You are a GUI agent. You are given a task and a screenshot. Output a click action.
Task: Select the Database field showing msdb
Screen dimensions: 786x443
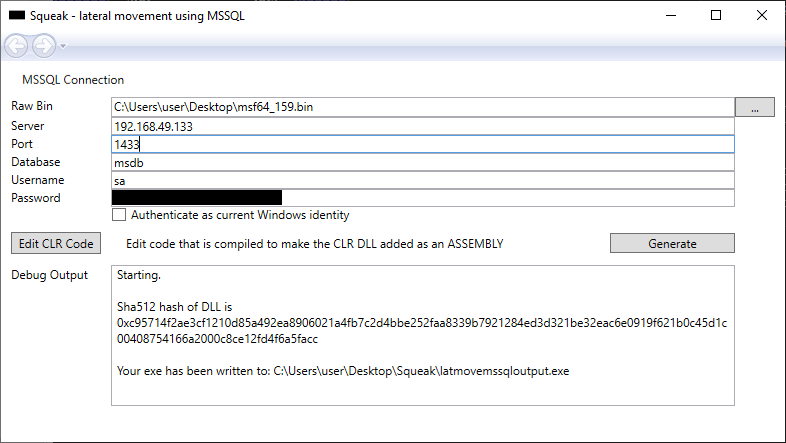click(x=422, y=162)
